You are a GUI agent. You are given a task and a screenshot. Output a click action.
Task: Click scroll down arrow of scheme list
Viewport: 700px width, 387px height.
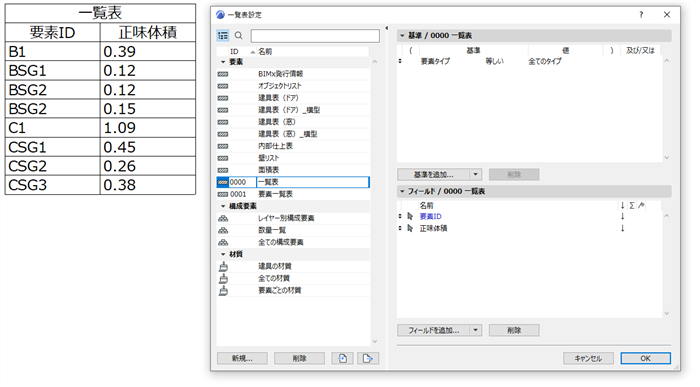point(375,341)
